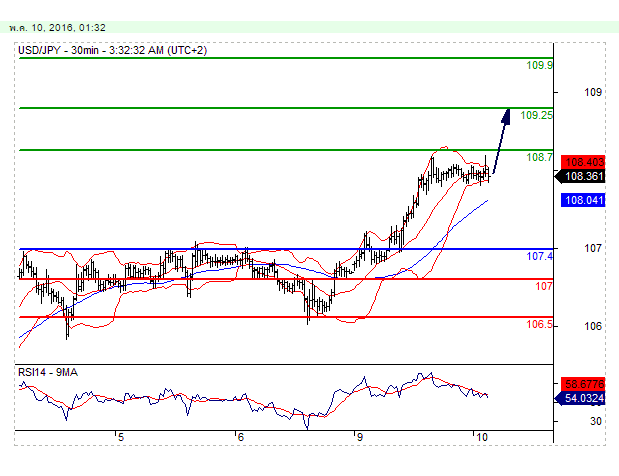Click the 106 price axis label

[x=593, y=326]
